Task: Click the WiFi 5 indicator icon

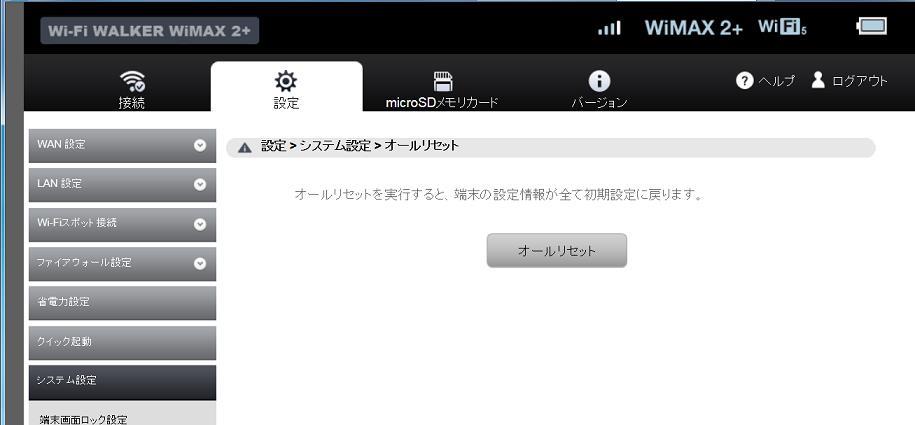Action: pos(783,27)
